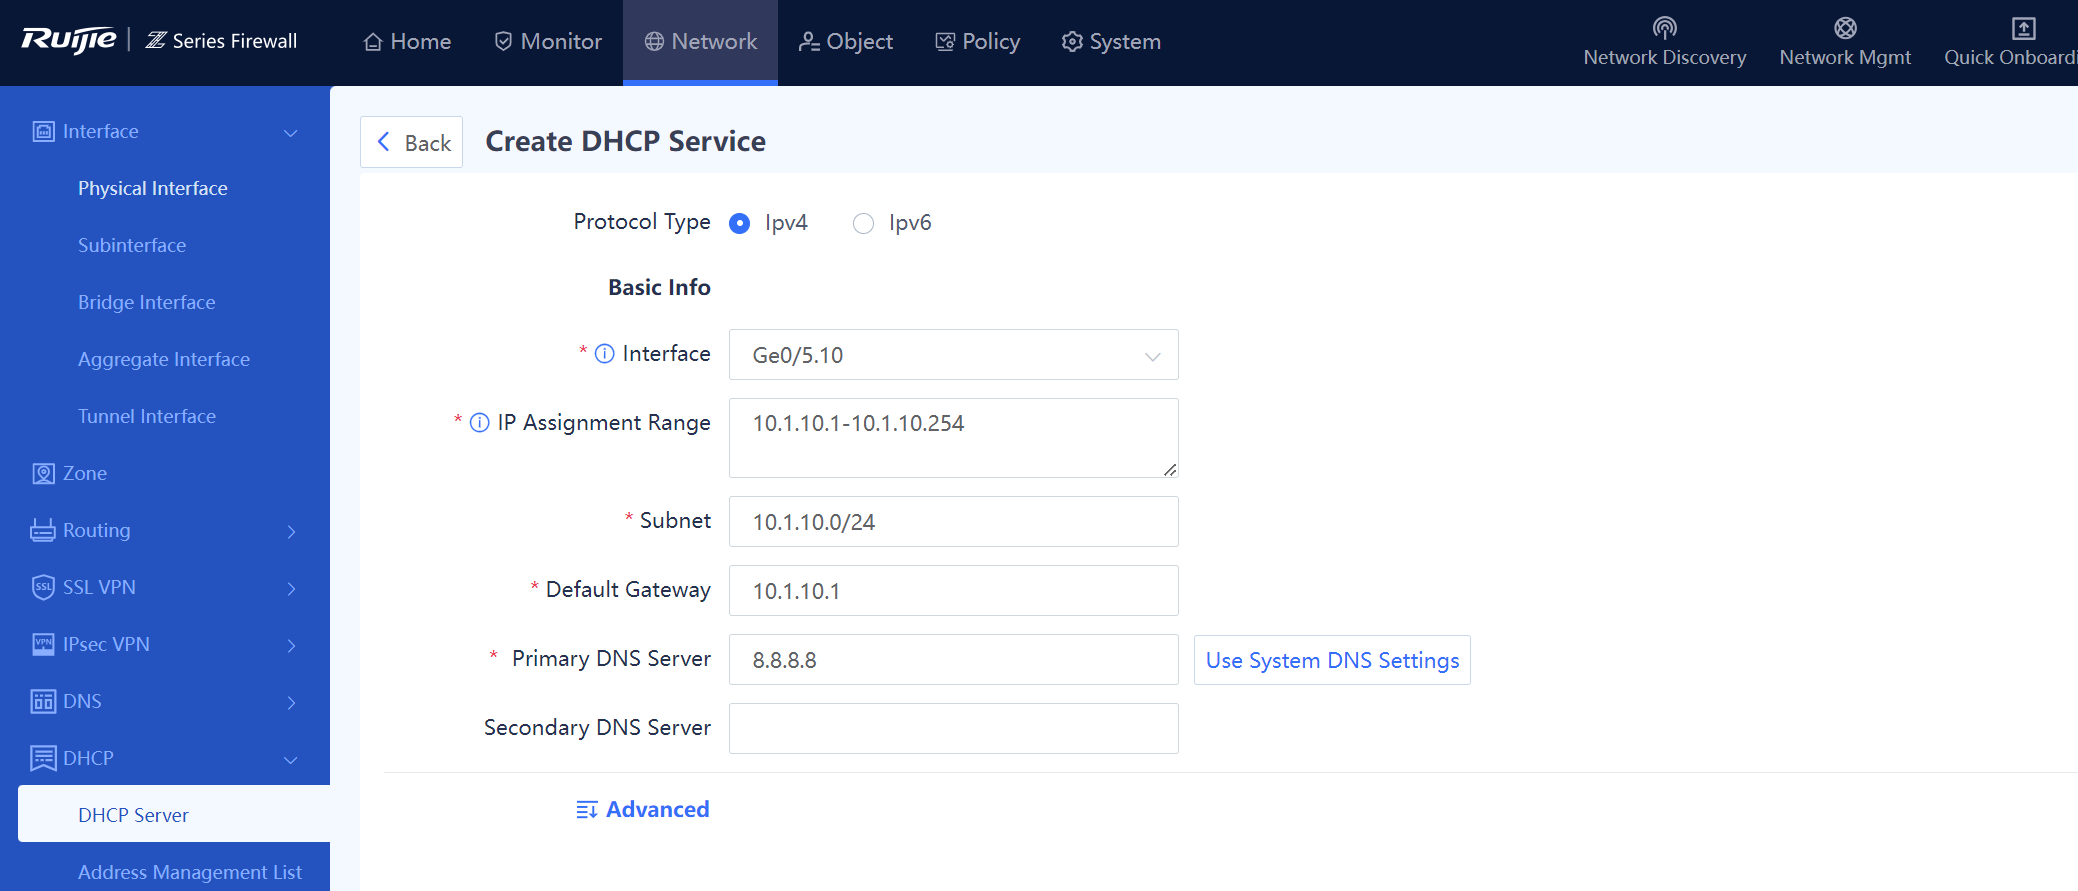
Task: Click the Default Gateway input field
Action: point(954,590)
